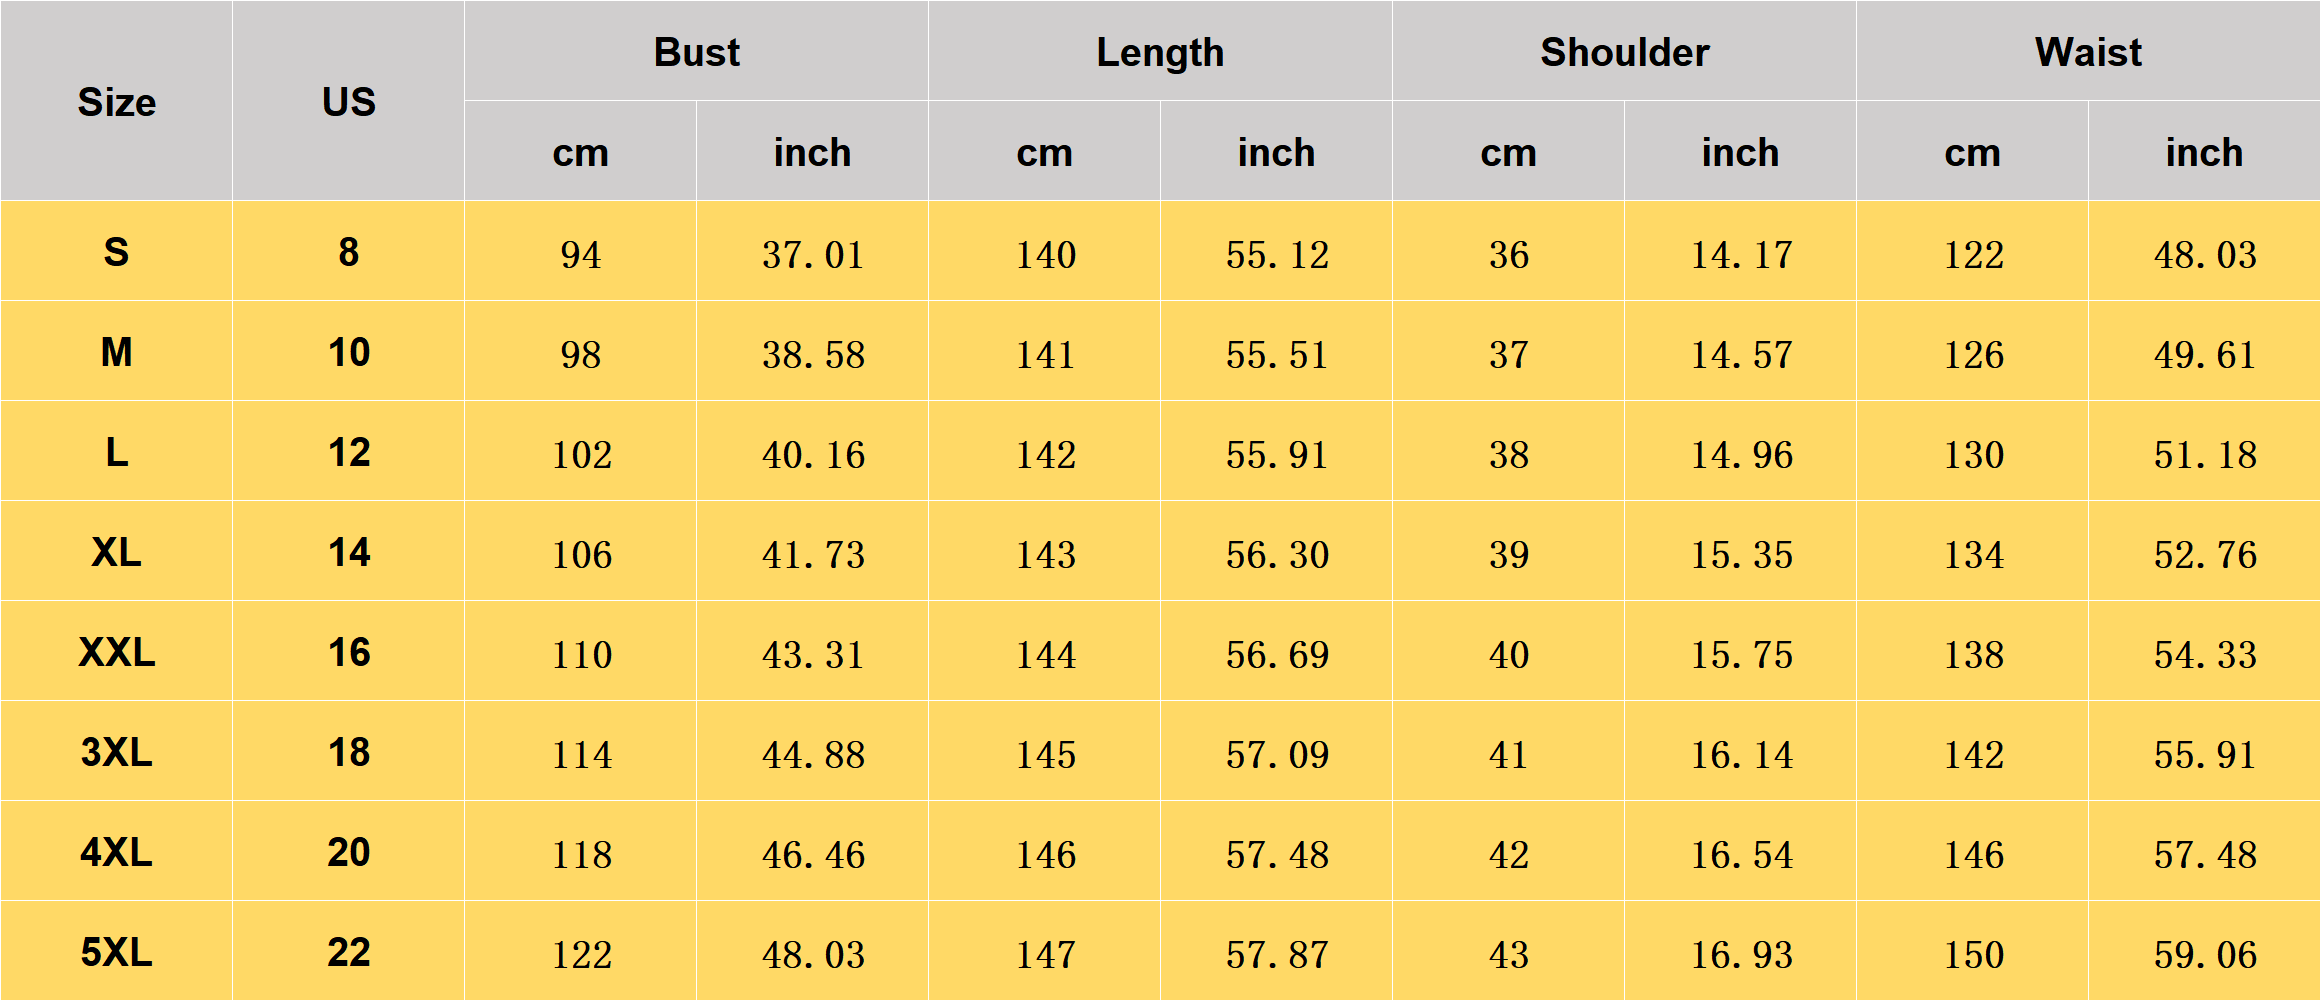This screenshot has height=1001, width=2321.
Task: Select the Shoulder header cell
Action: tap(1624, 51)
